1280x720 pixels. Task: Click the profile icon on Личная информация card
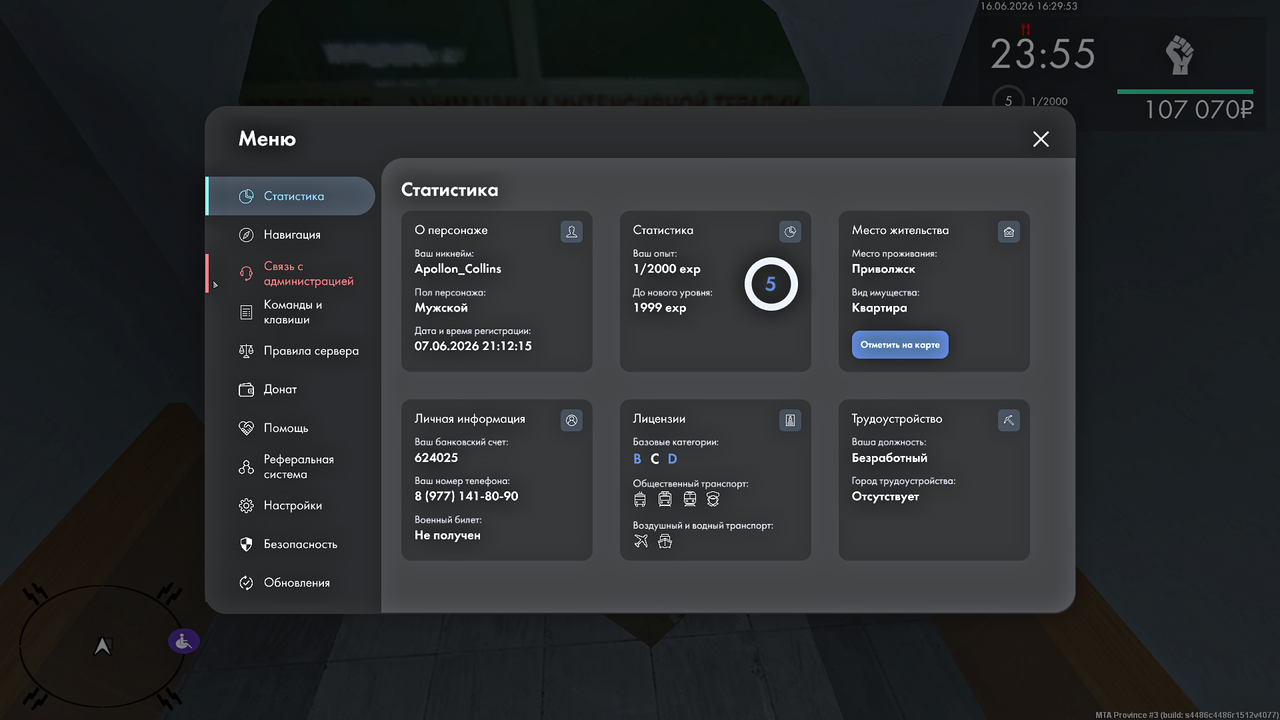(x=572, y=421)
